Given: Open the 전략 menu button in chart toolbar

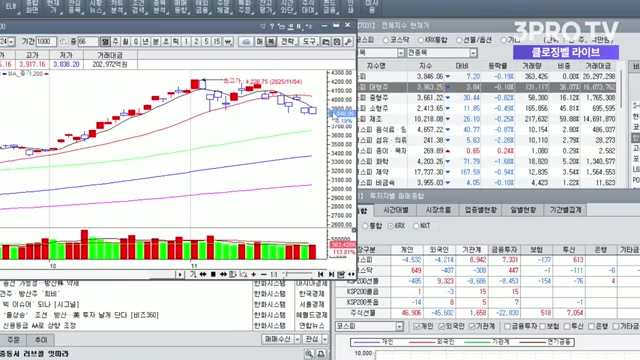Looking at the screenshot, I should (x=288, y=42).
